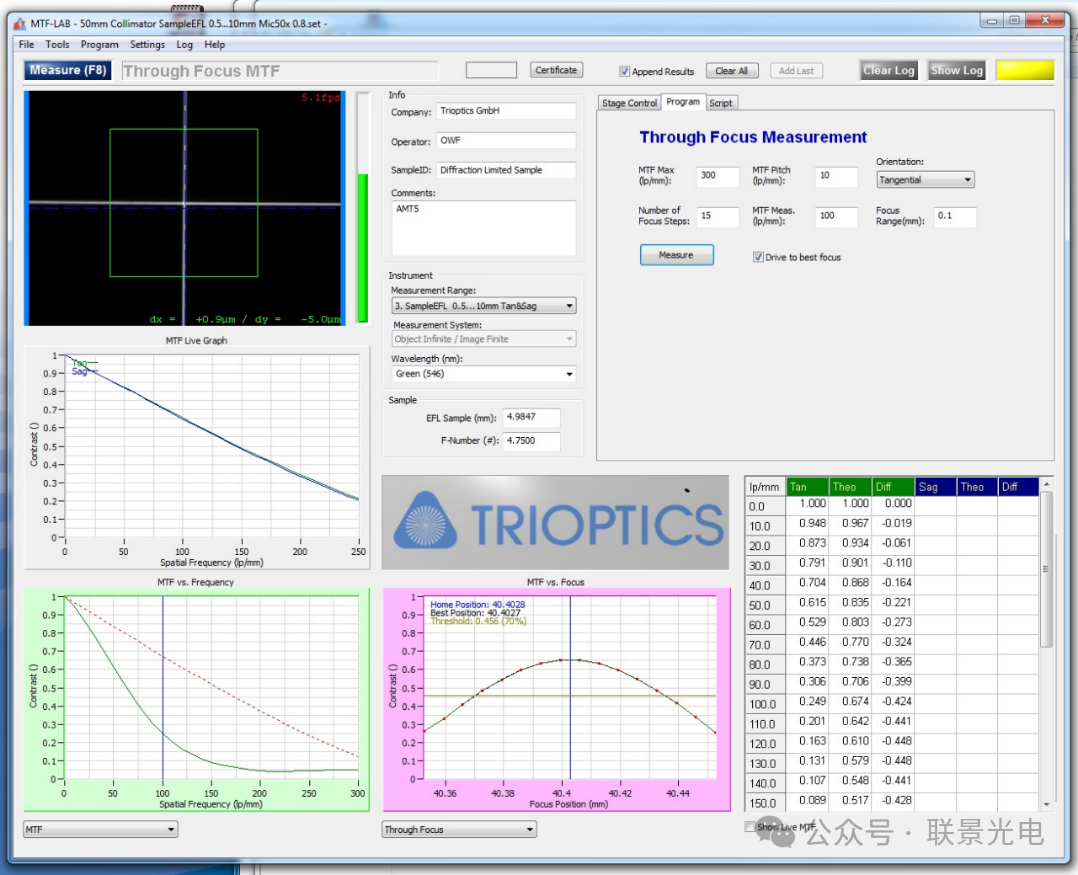Click the MTF-LAB application icon in title bar
Viewport: 1078px width, 875px height.
pyautogui.click(x=21, y=24)
